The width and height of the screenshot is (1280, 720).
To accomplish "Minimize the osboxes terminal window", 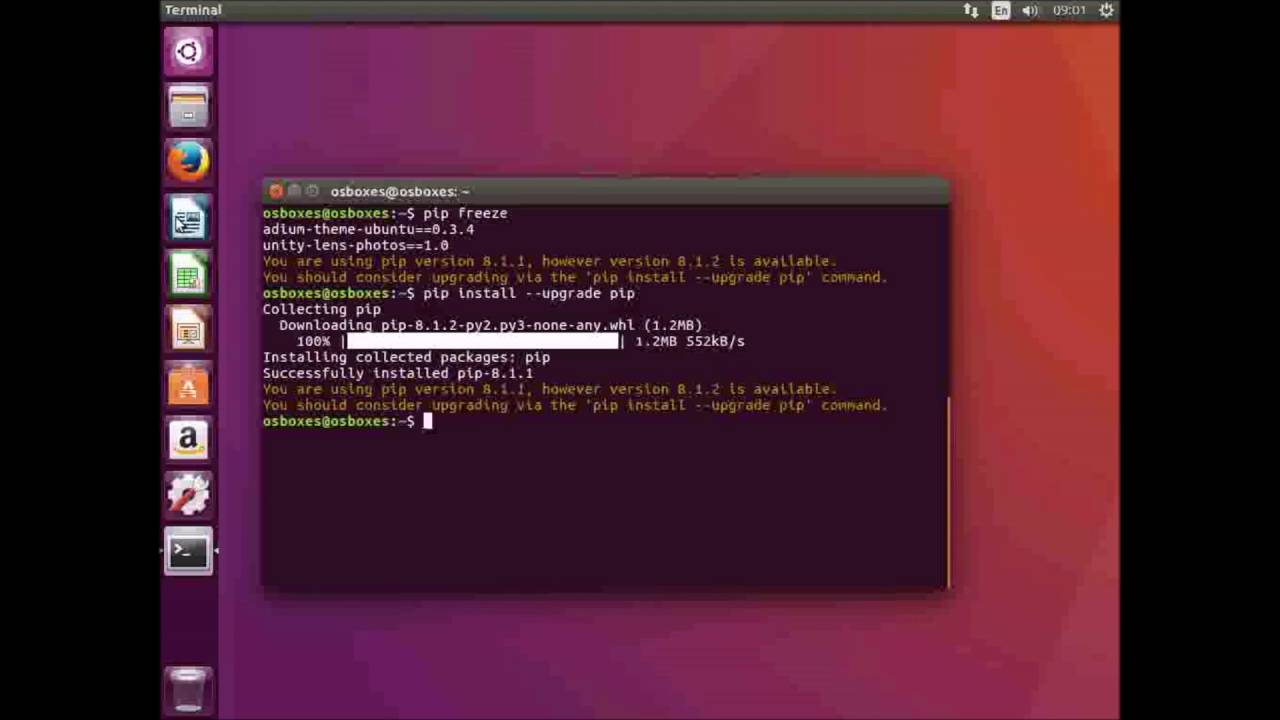I will click(x=294, y=191).
